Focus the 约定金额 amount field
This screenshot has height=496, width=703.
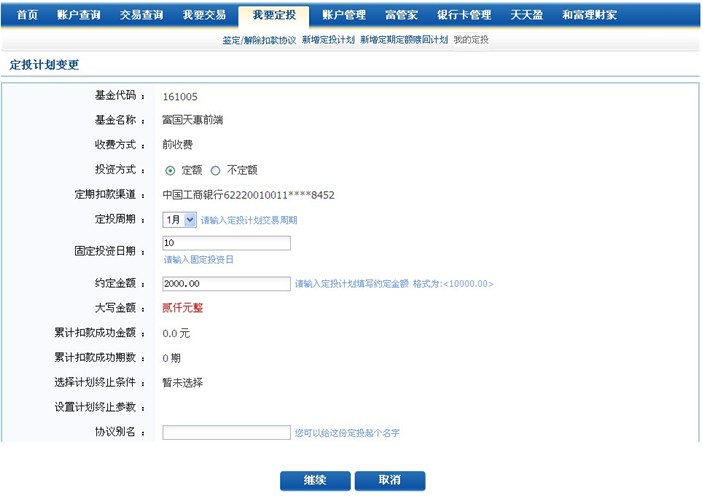pos(226,284)
